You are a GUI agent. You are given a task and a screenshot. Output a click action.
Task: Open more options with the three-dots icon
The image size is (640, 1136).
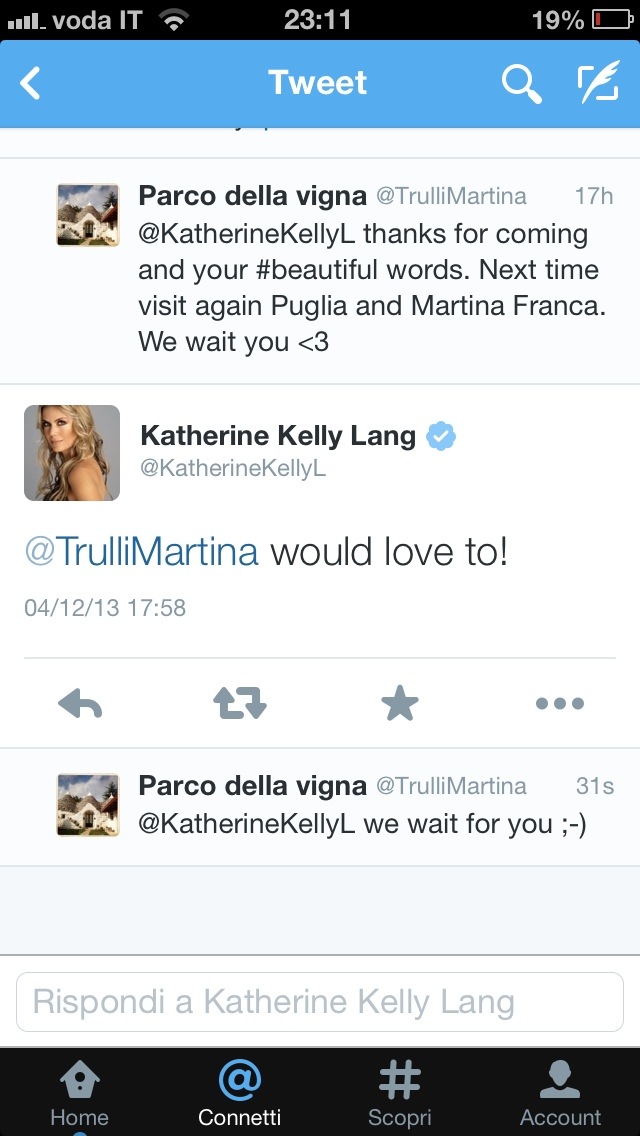560,704
